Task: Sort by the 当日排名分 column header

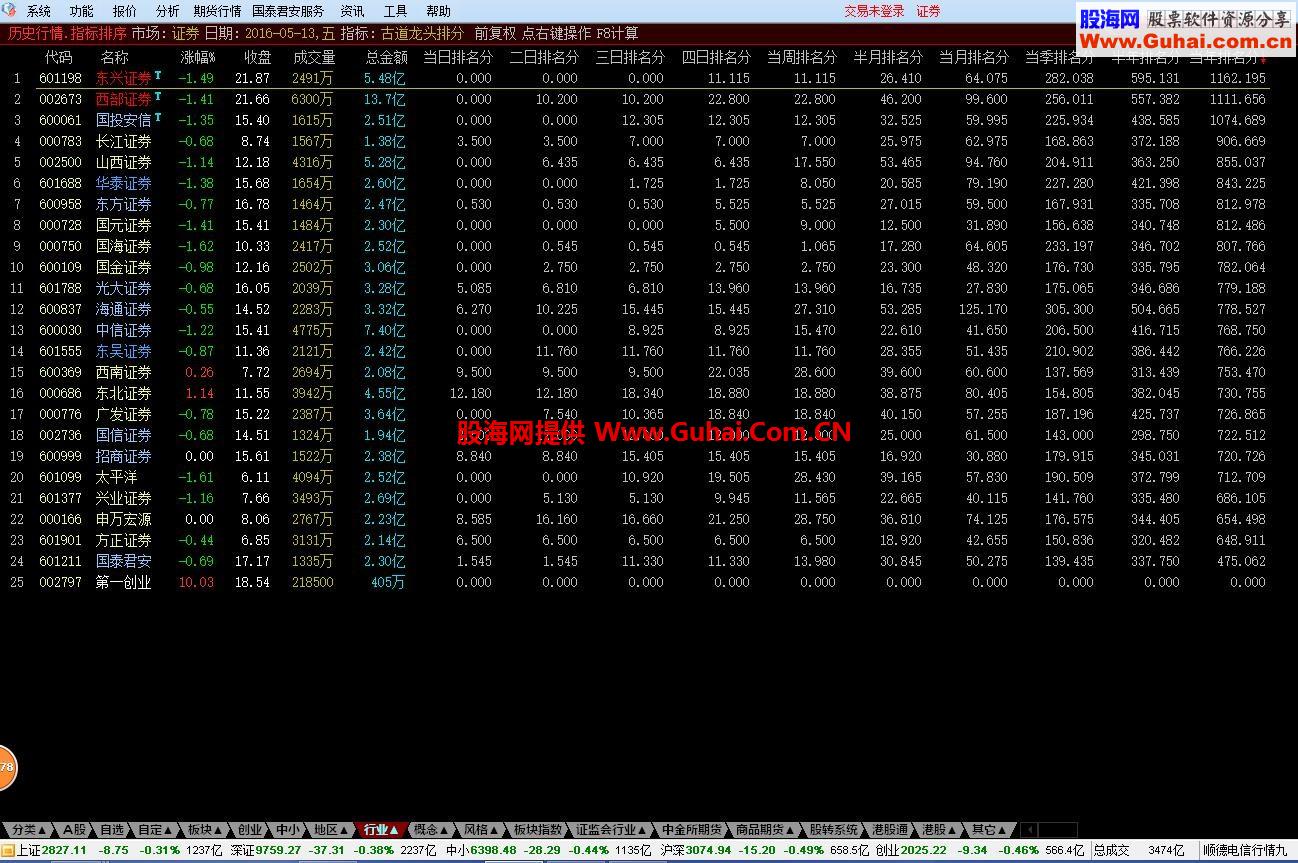Action: [x=458, y=57]
